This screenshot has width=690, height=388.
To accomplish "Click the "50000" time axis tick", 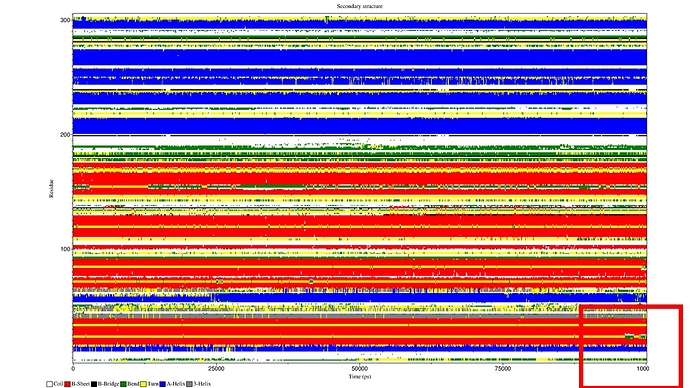I will click(360, 369).
